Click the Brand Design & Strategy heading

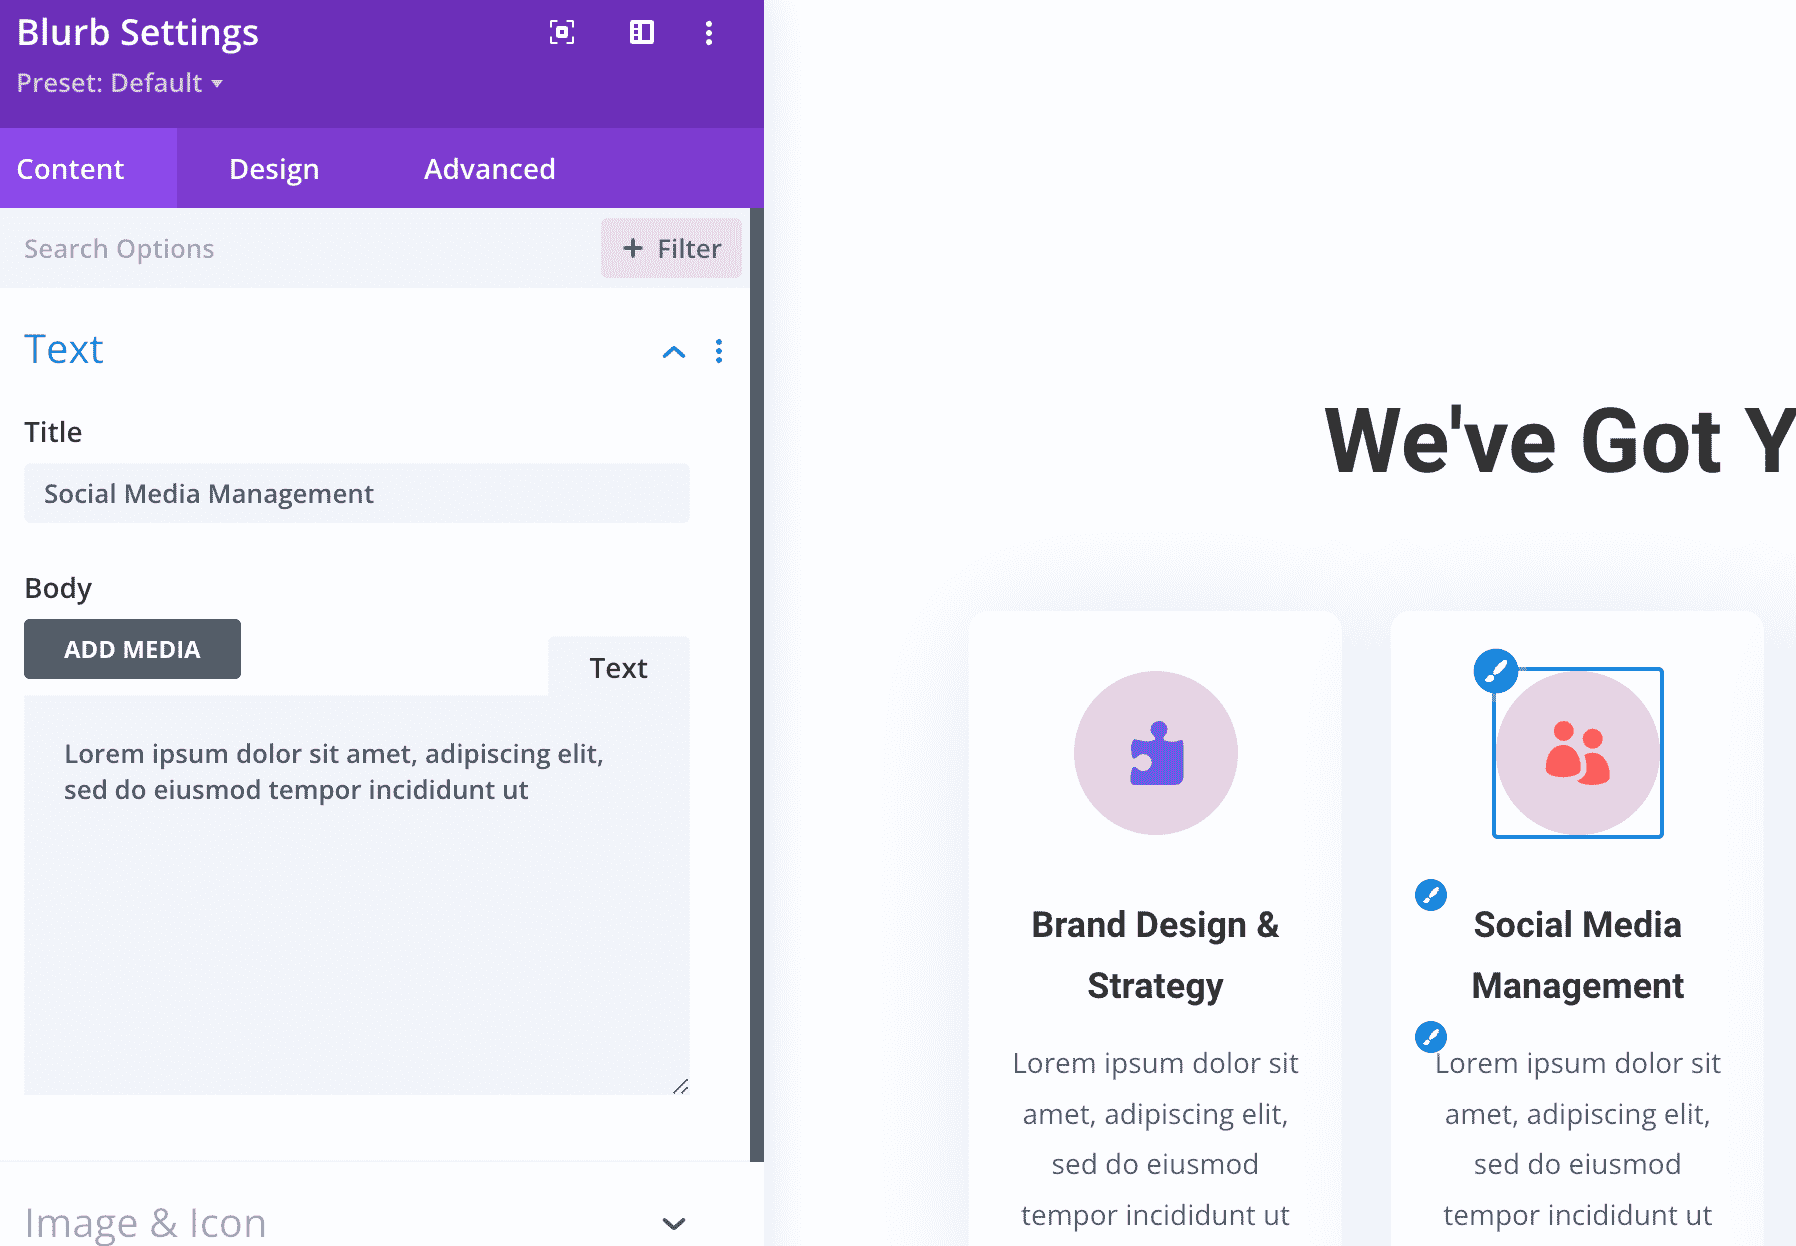point(1156,955)
